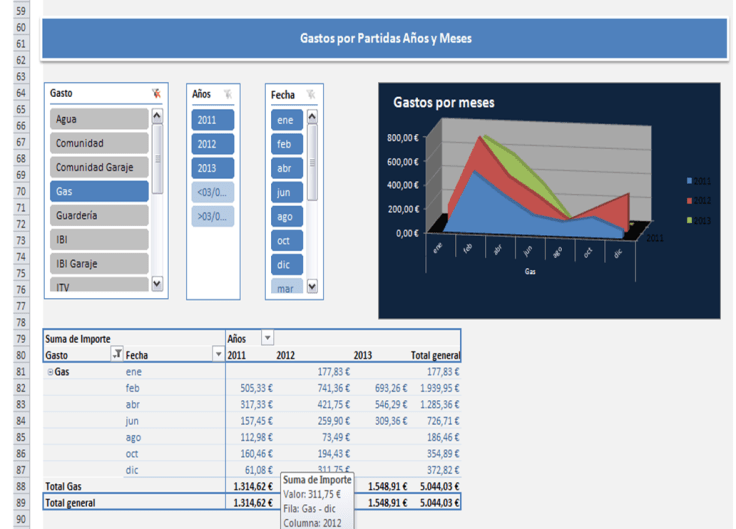Open the Años column dropdown in pivot table
The height and width of the screenshot is (529, 736).
click(x=267, y=338)
